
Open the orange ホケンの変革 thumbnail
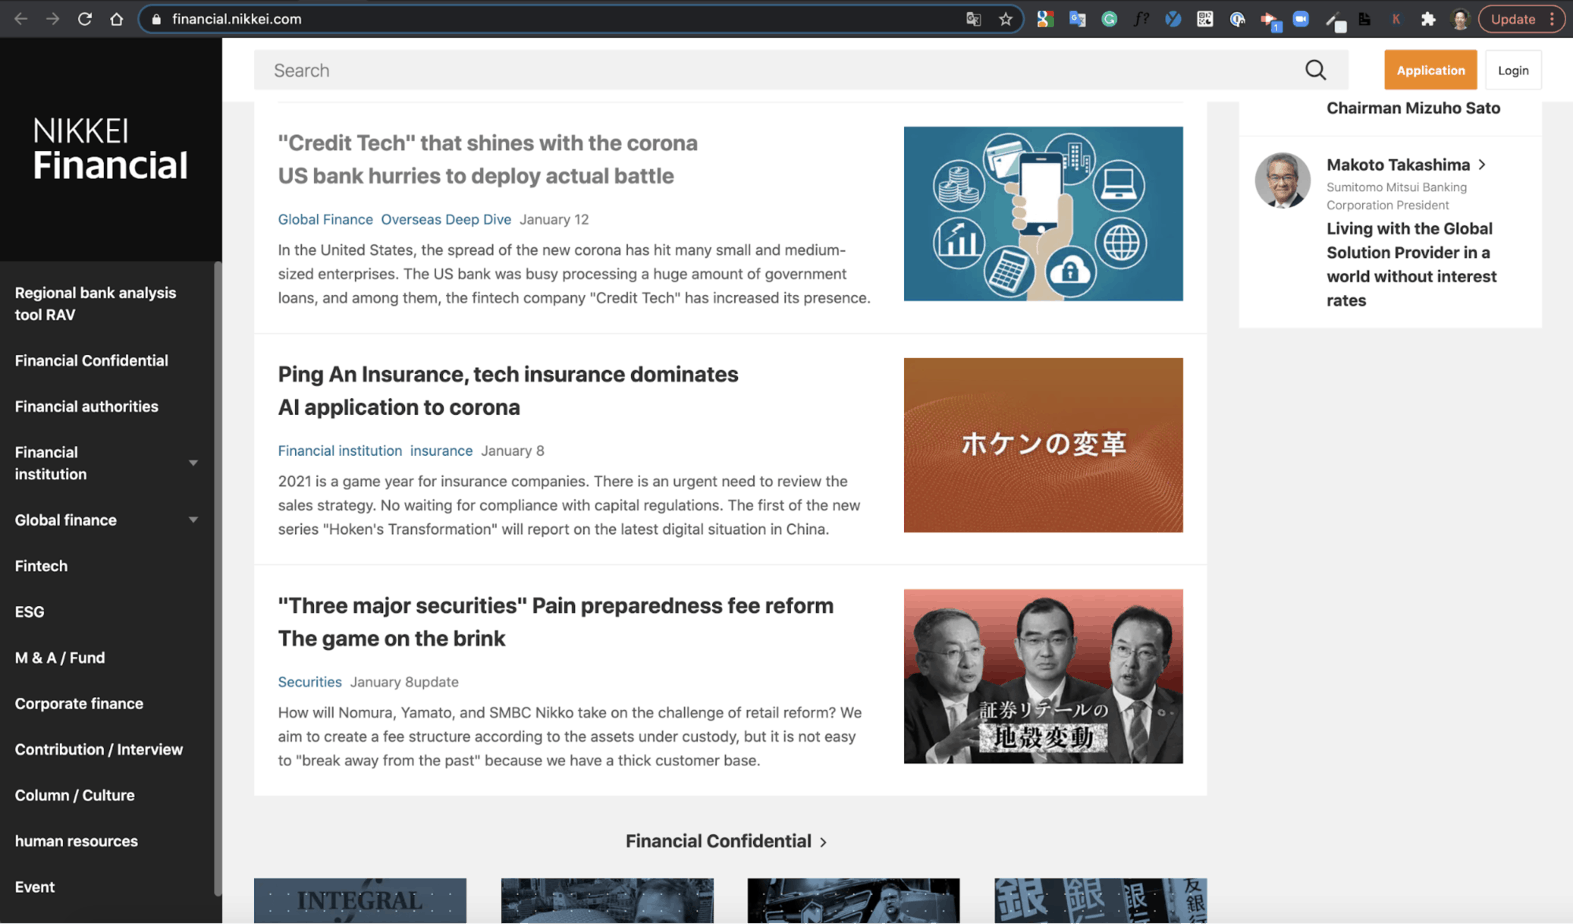[1043, 445]
